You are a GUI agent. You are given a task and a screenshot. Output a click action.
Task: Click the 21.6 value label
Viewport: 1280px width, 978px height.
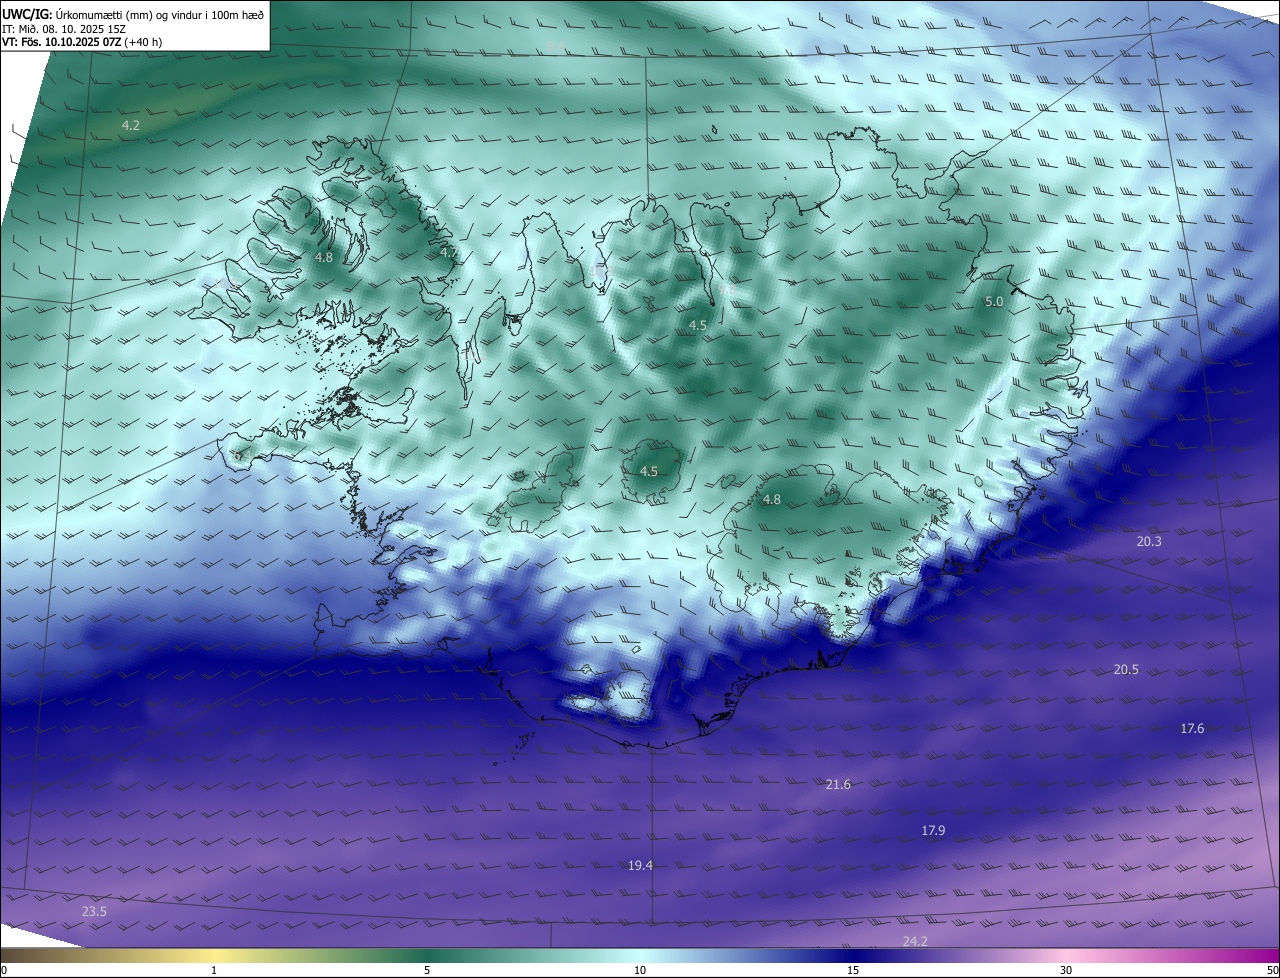838,784
